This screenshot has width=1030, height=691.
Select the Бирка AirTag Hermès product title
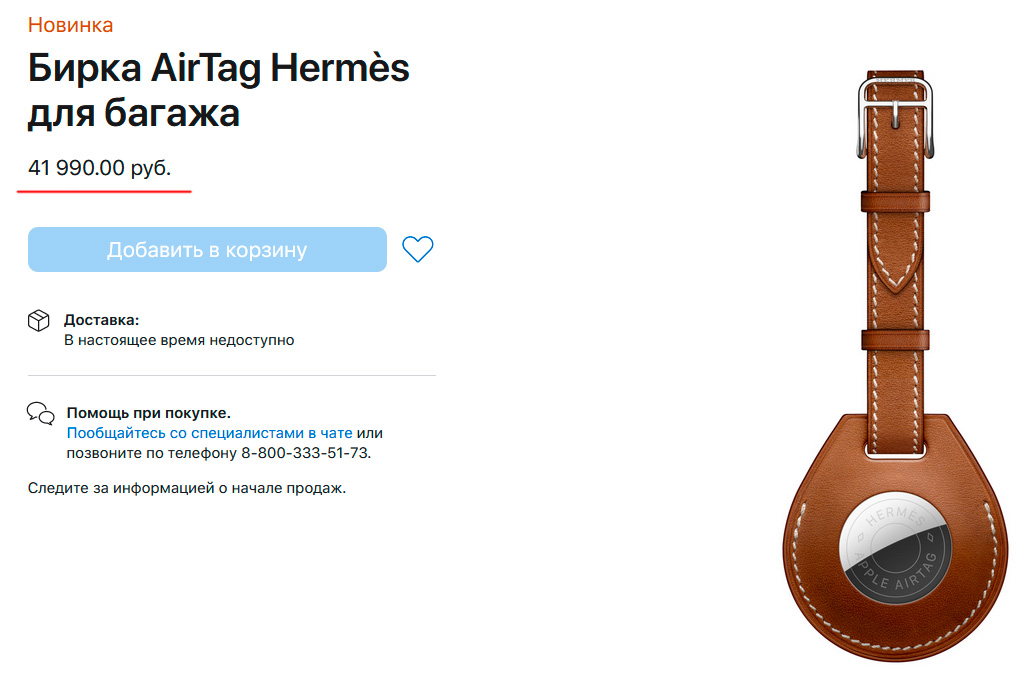(218, 68)
